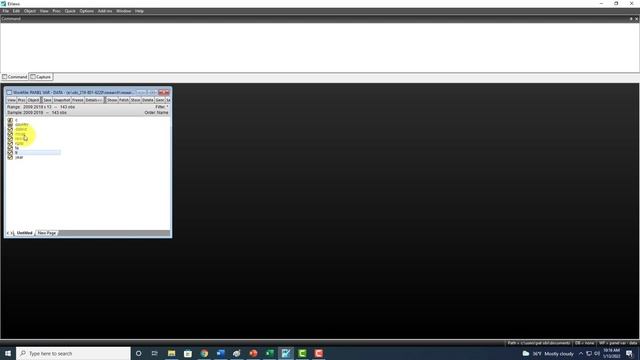Click the WF status bar entry

618,343
